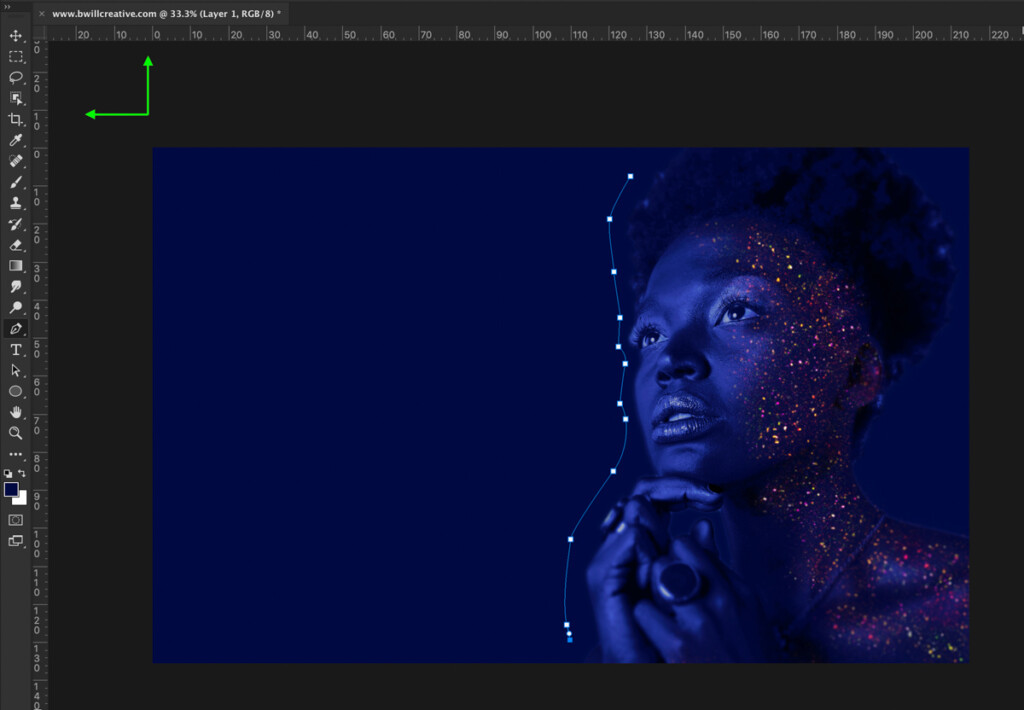Viewport: 1024px width, 710px height.
Task: Select the Lasso tool
Action: [16, 78]
